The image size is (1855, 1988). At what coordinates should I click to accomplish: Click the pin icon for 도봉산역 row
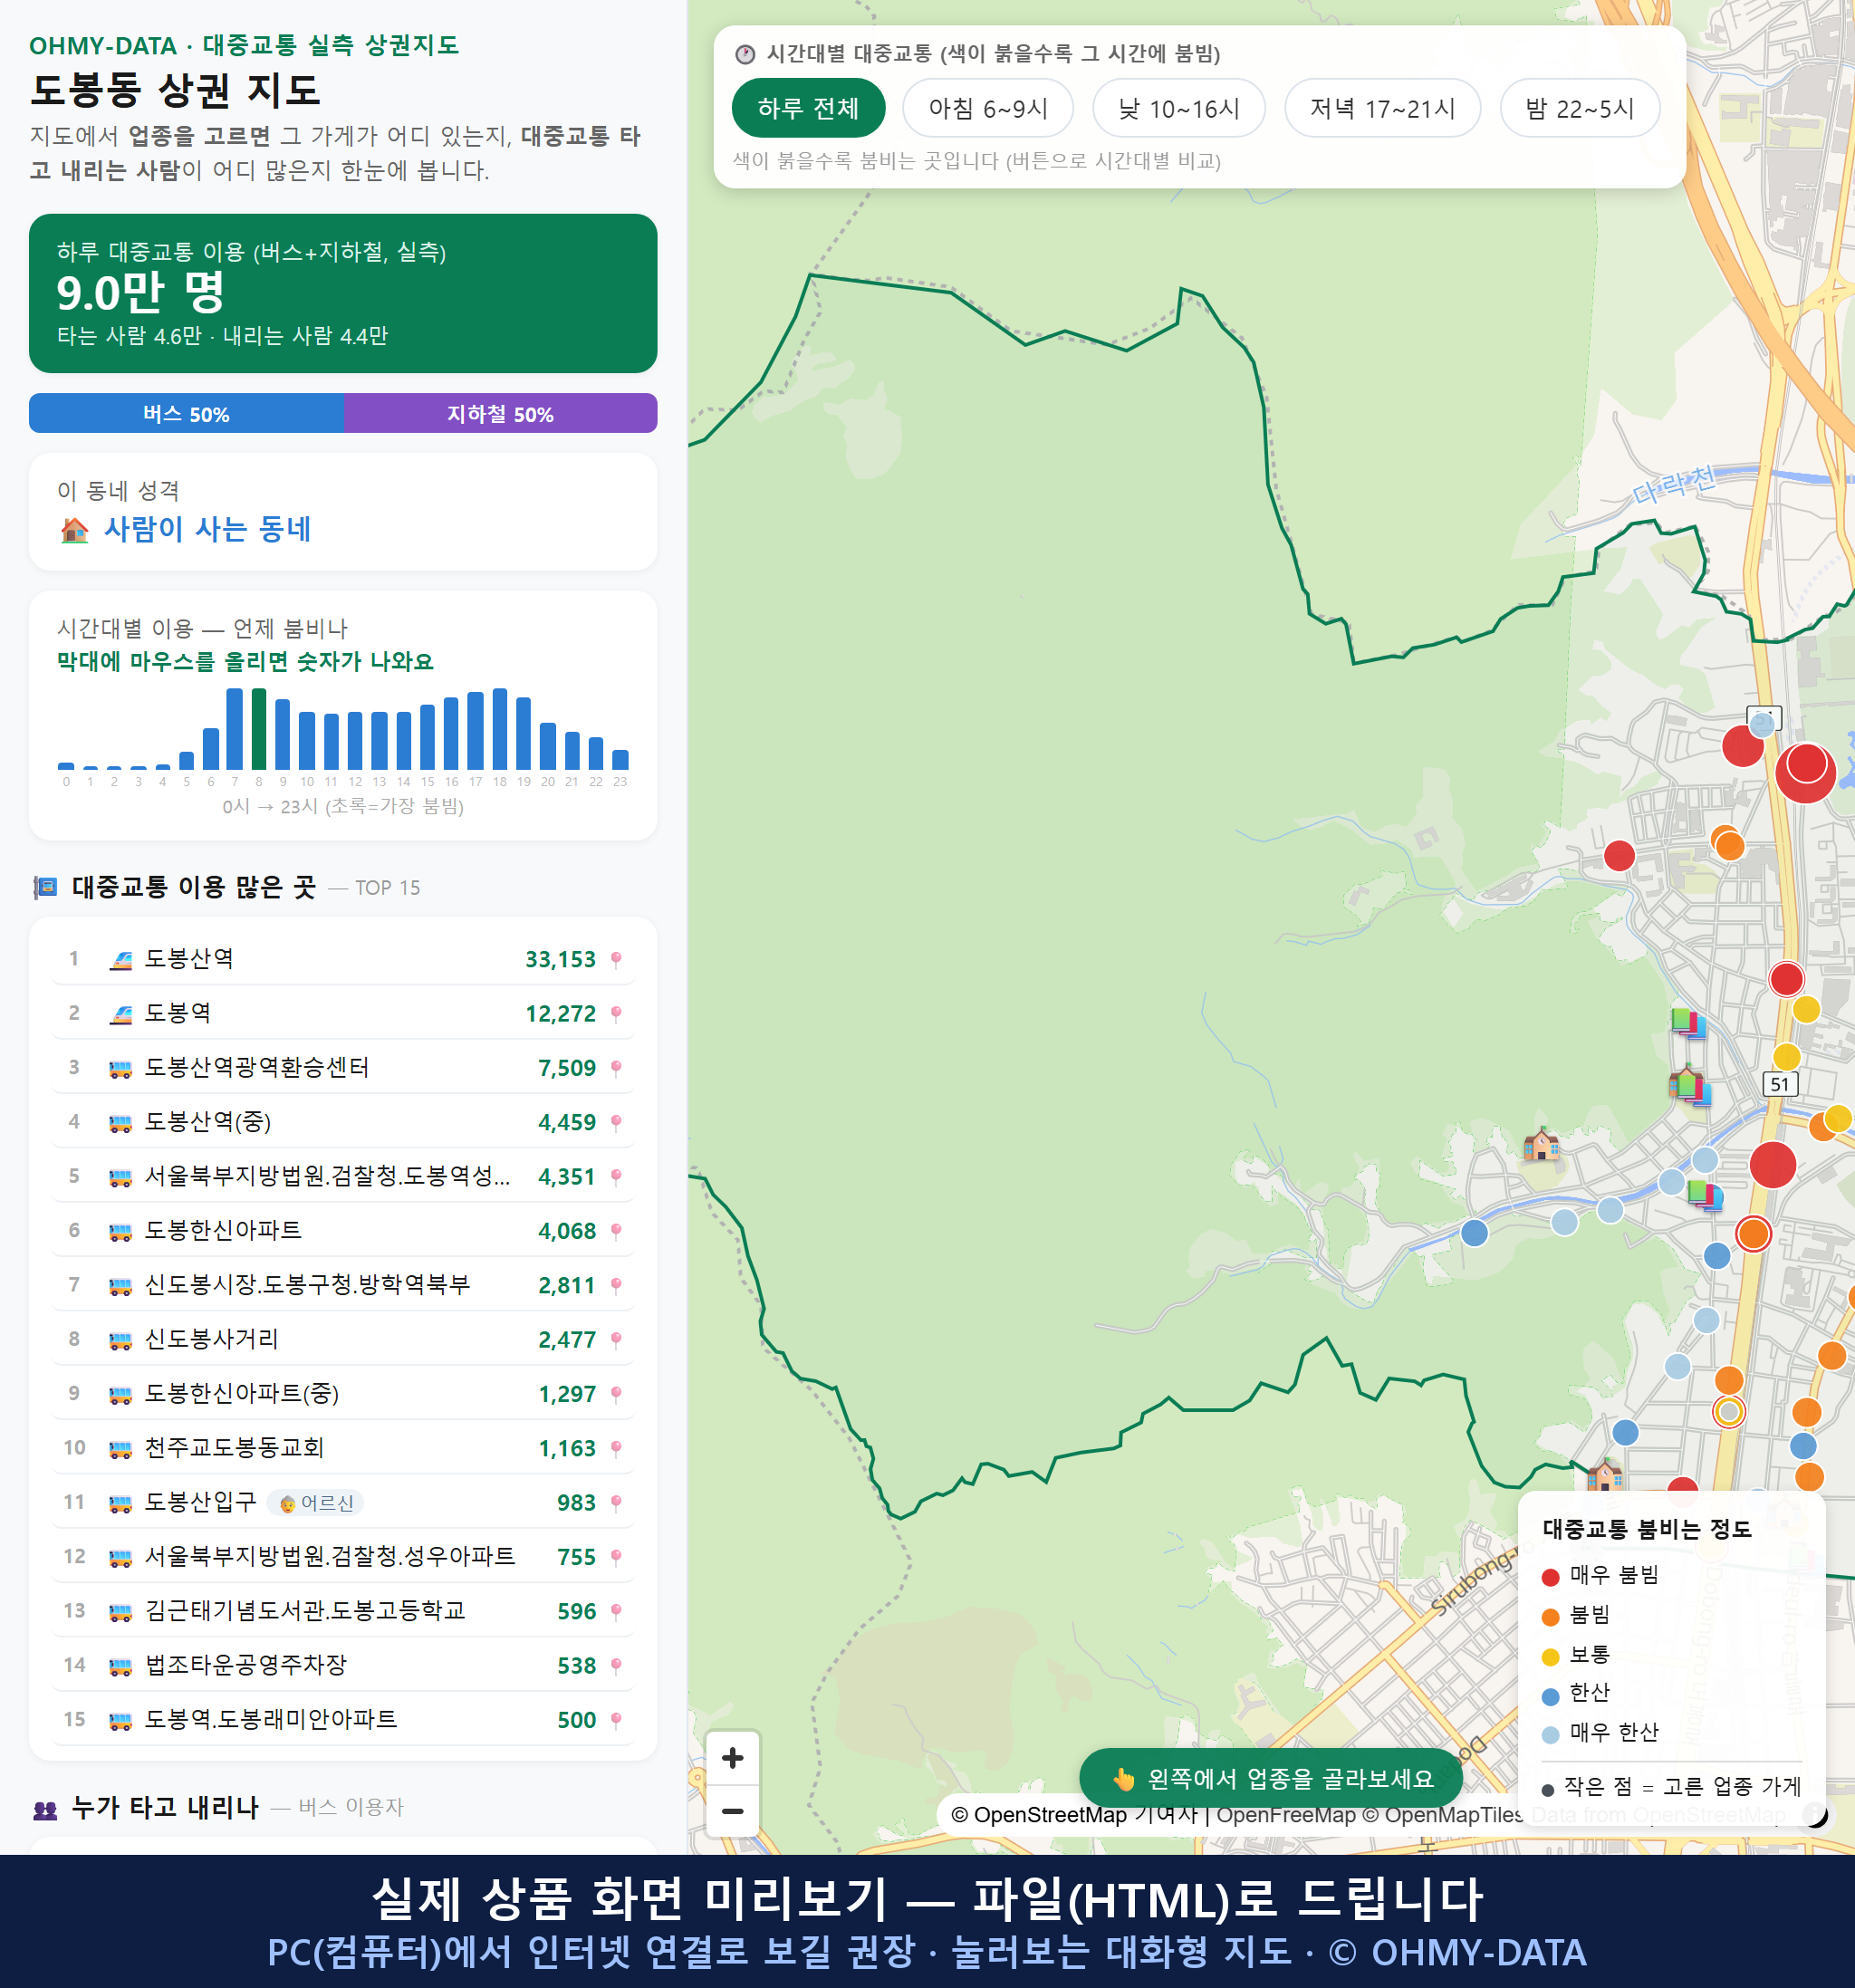coord(616,960)
